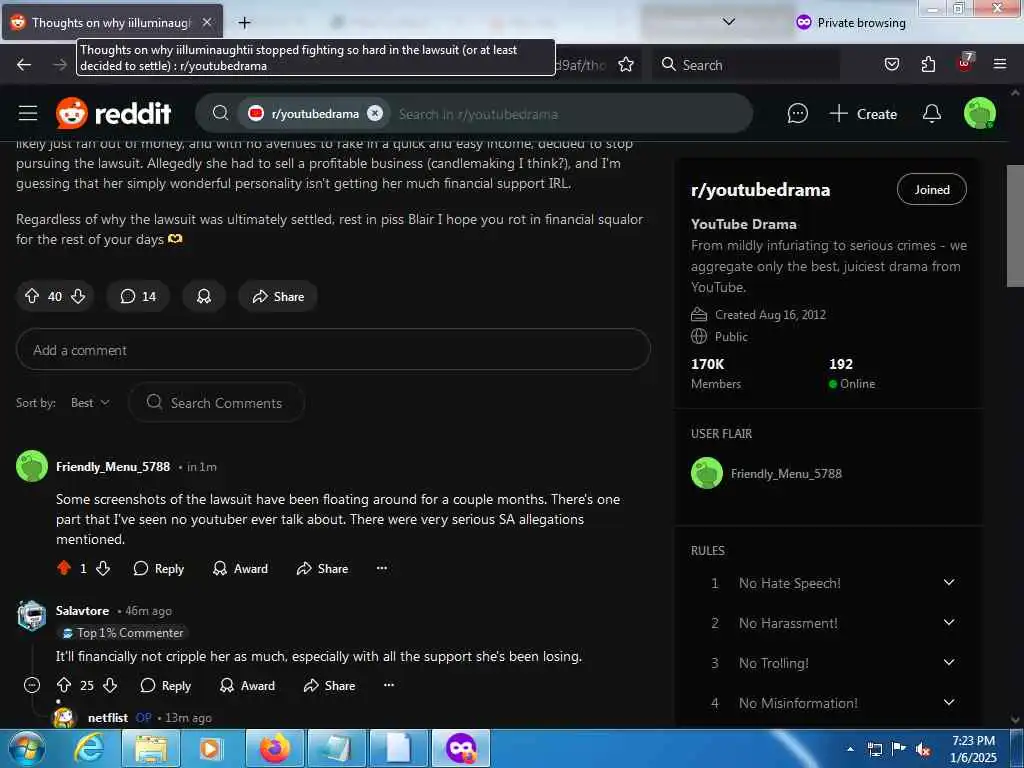1024x768 pixels.
Task: Open uBlock extension icon with badge
Action: [965, 63]
